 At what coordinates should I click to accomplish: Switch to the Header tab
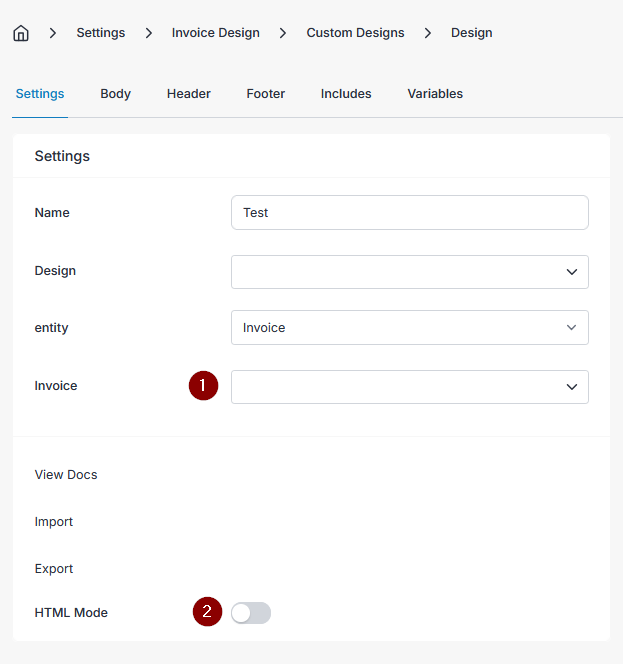[x=188, y=94]
